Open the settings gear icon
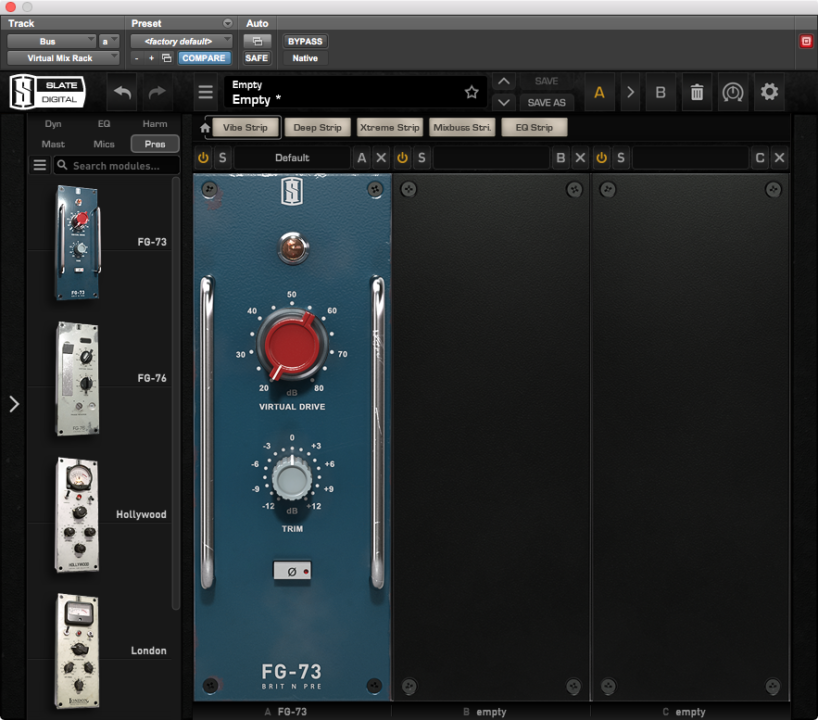The height and width of the screenshot is (720, 818). click(769, 92)
